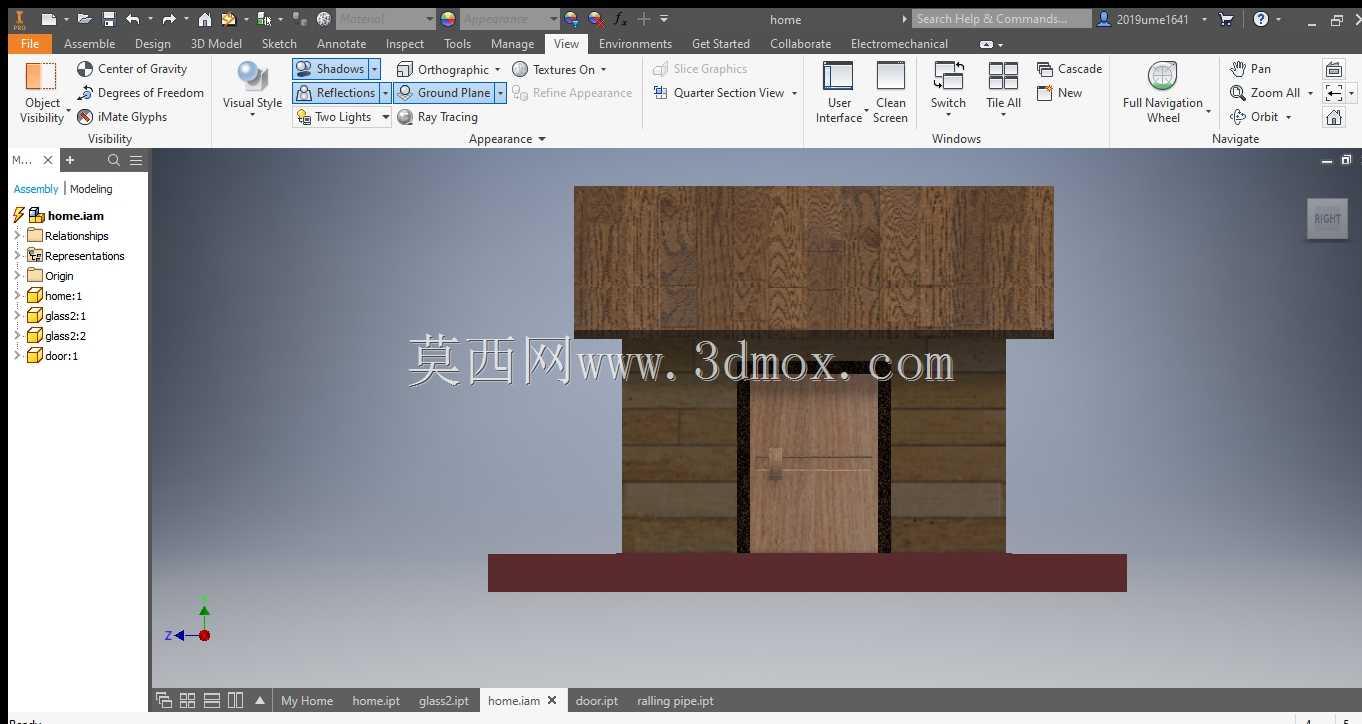Toggle Ground Plane display
1362x724 pixels.
[443, 93]
